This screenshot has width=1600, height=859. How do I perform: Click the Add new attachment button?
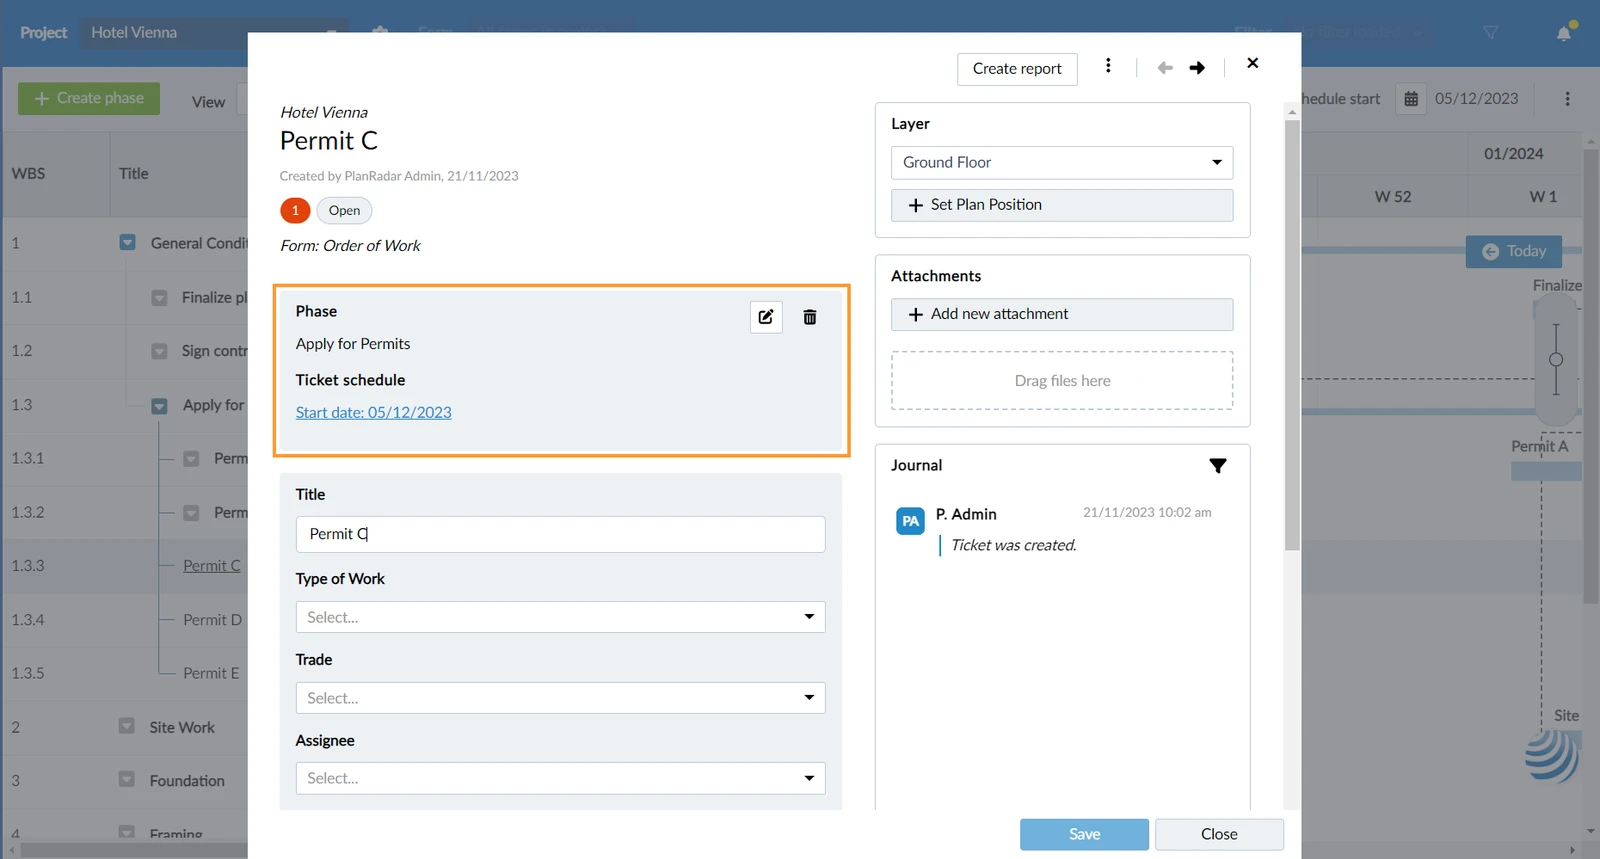(x=1062, y=314)
